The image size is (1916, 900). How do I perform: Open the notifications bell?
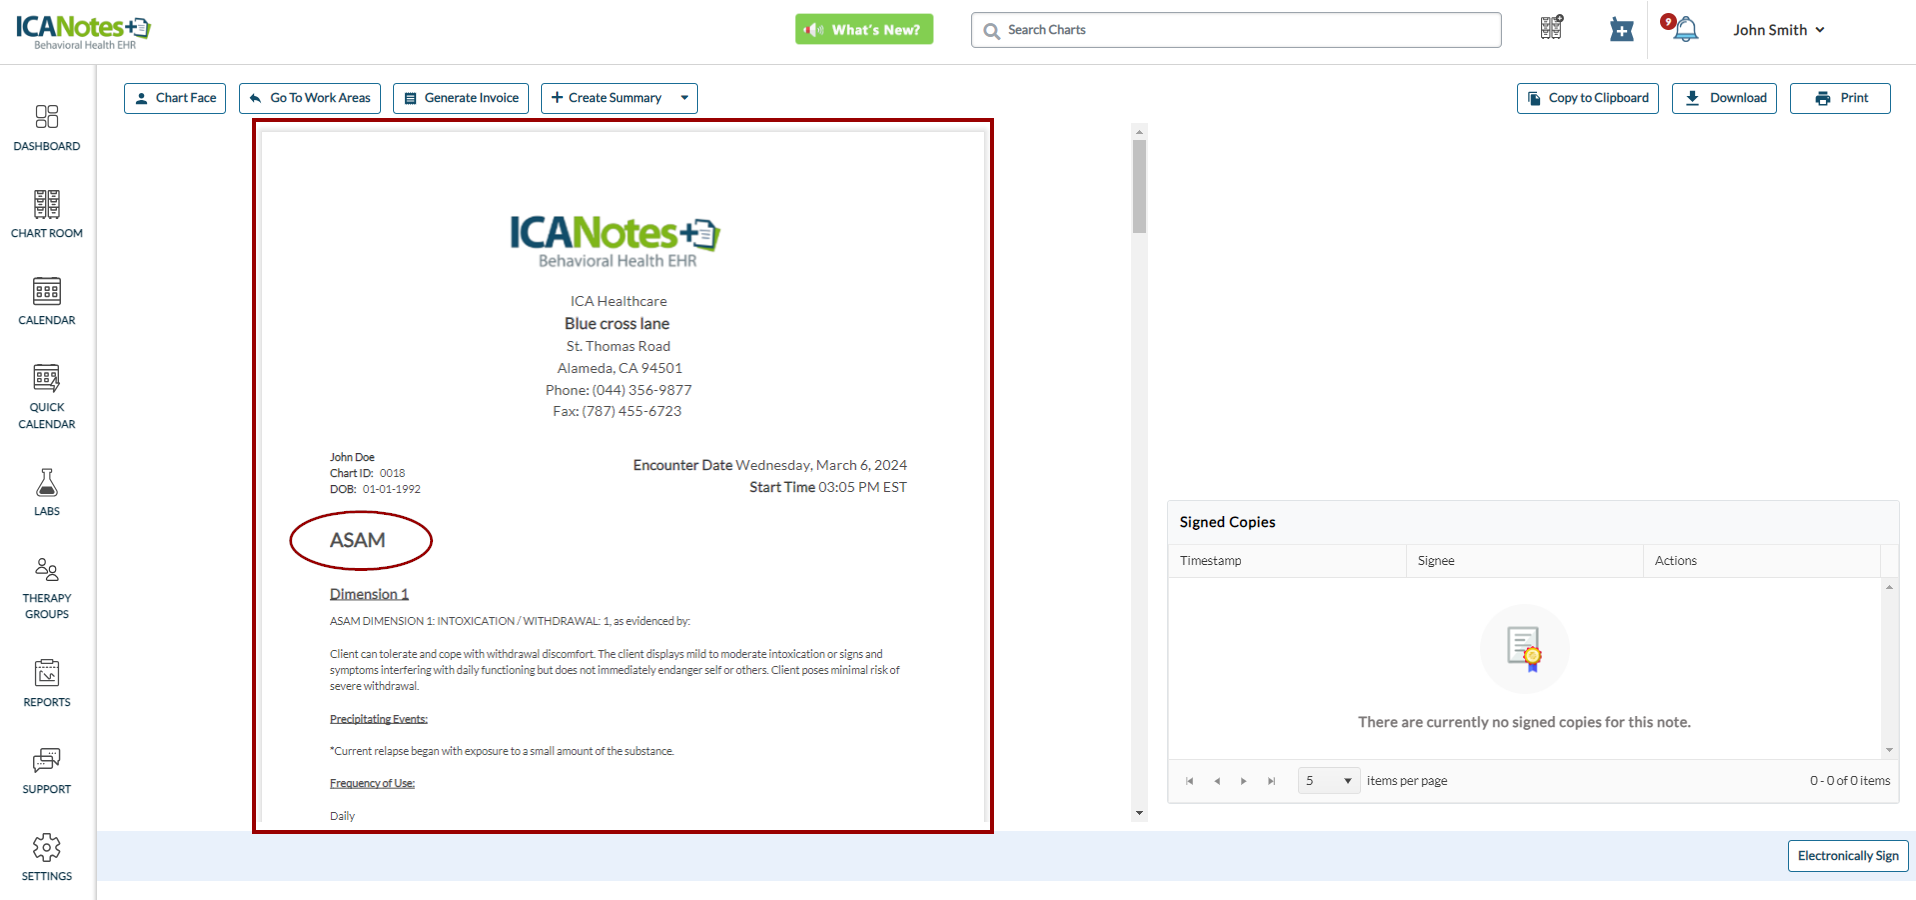pos(1685,29)
